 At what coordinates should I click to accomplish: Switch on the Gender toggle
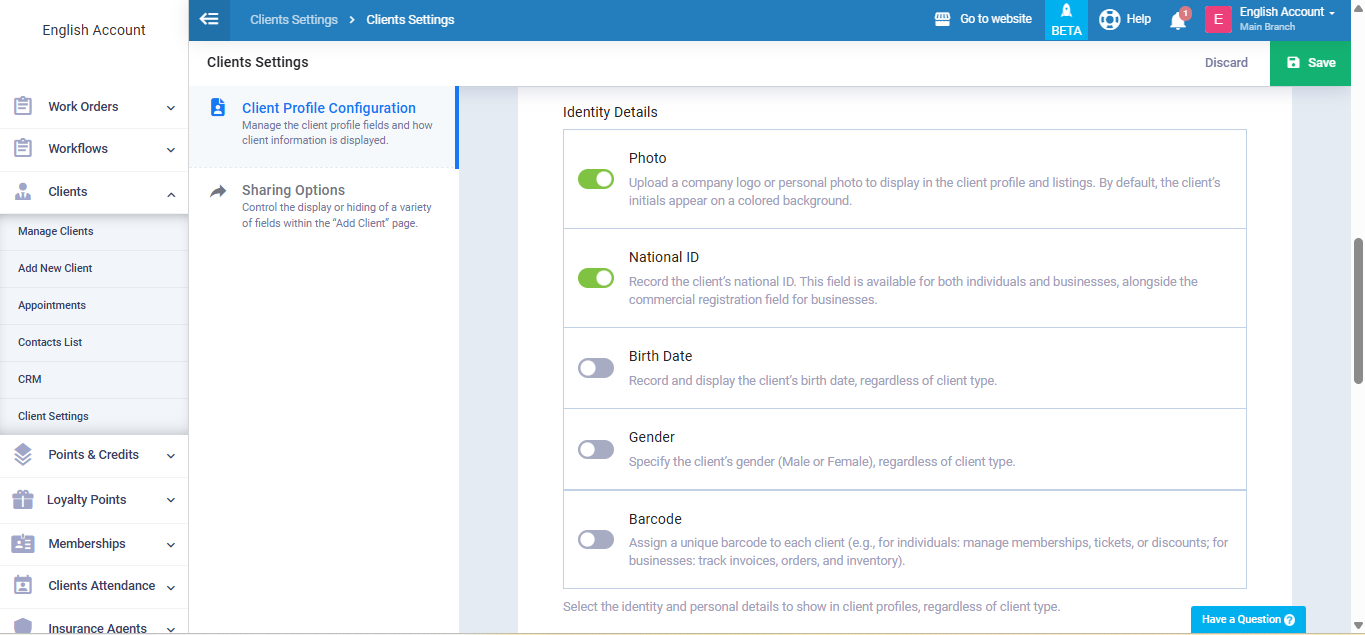(x=596, y=450)
